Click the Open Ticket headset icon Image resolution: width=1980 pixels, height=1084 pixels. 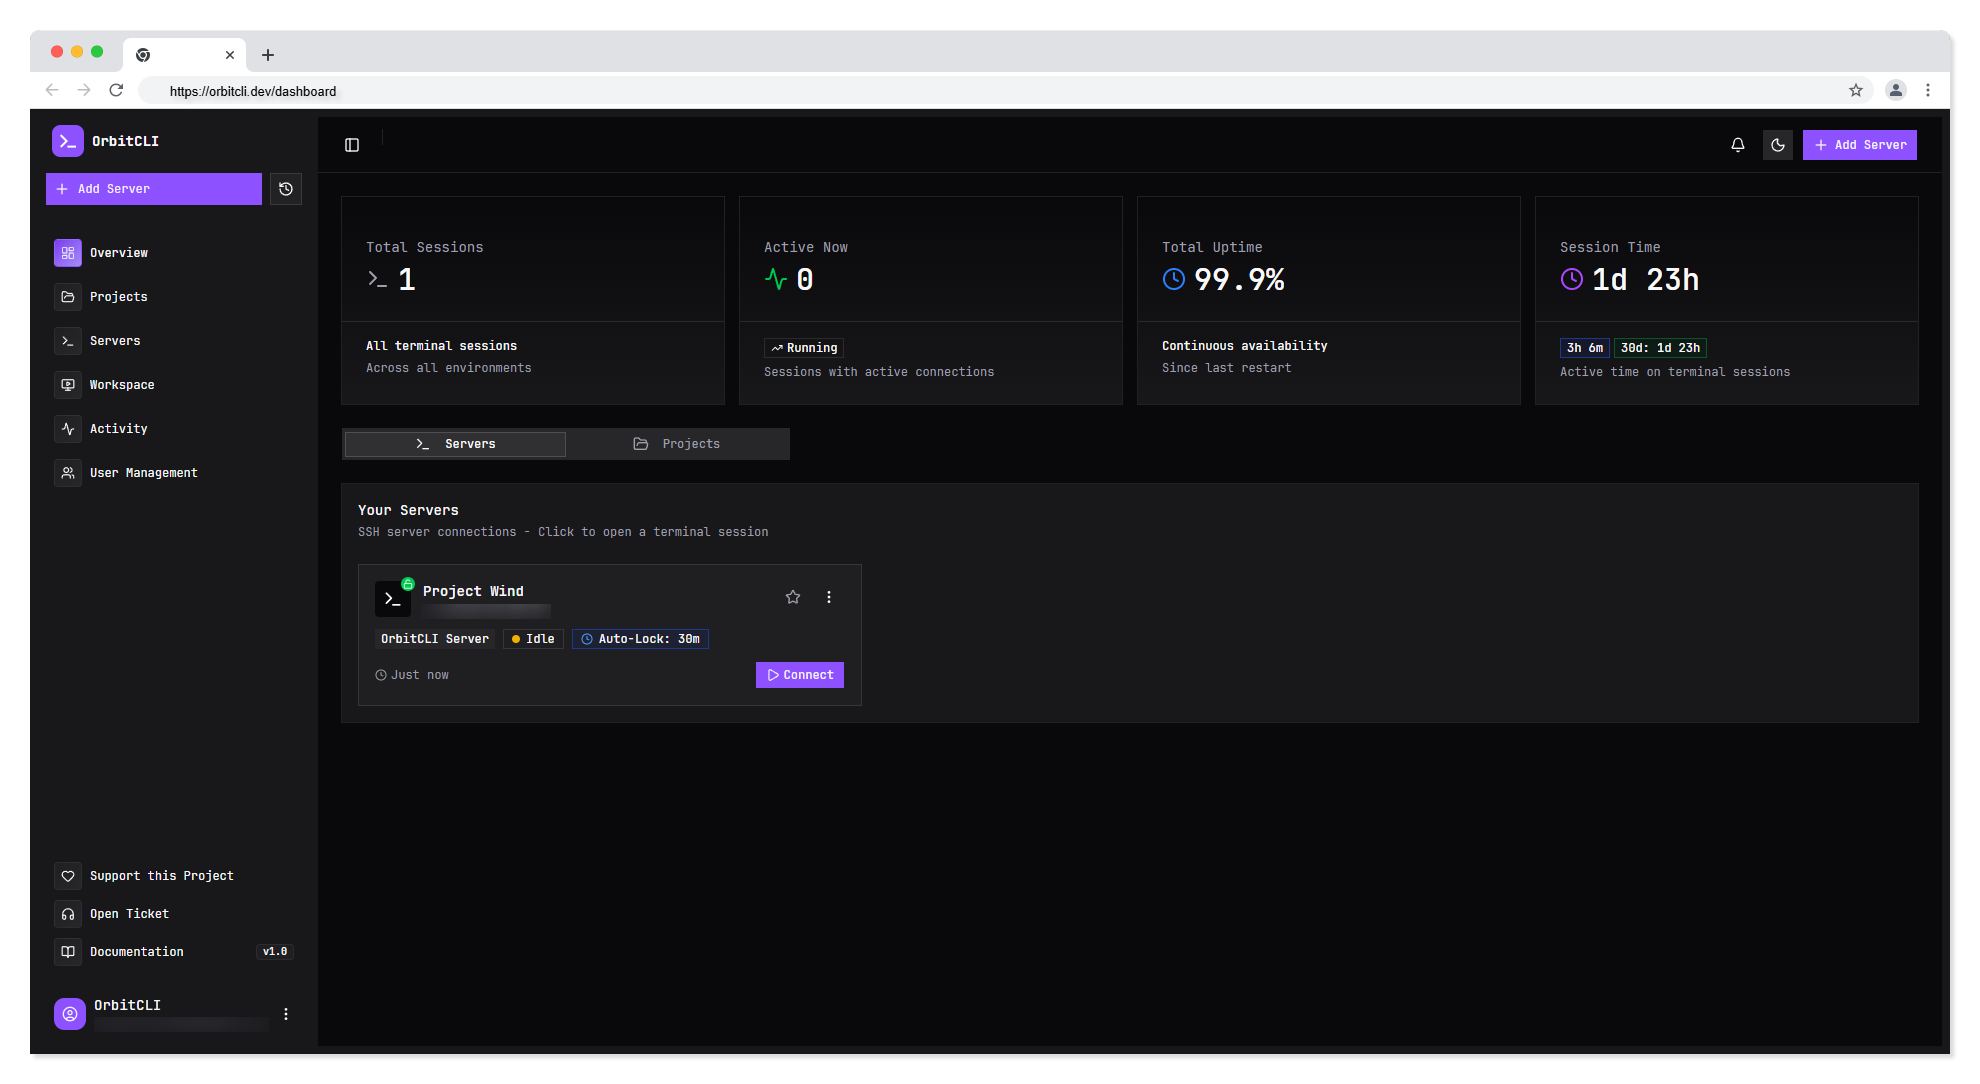click(x=68, y=913)
